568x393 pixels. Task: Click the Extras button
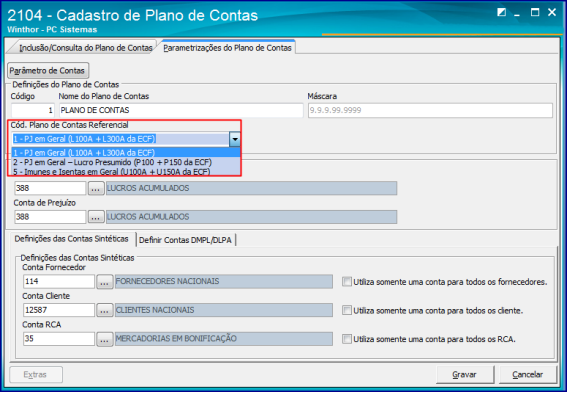(36, 375)
